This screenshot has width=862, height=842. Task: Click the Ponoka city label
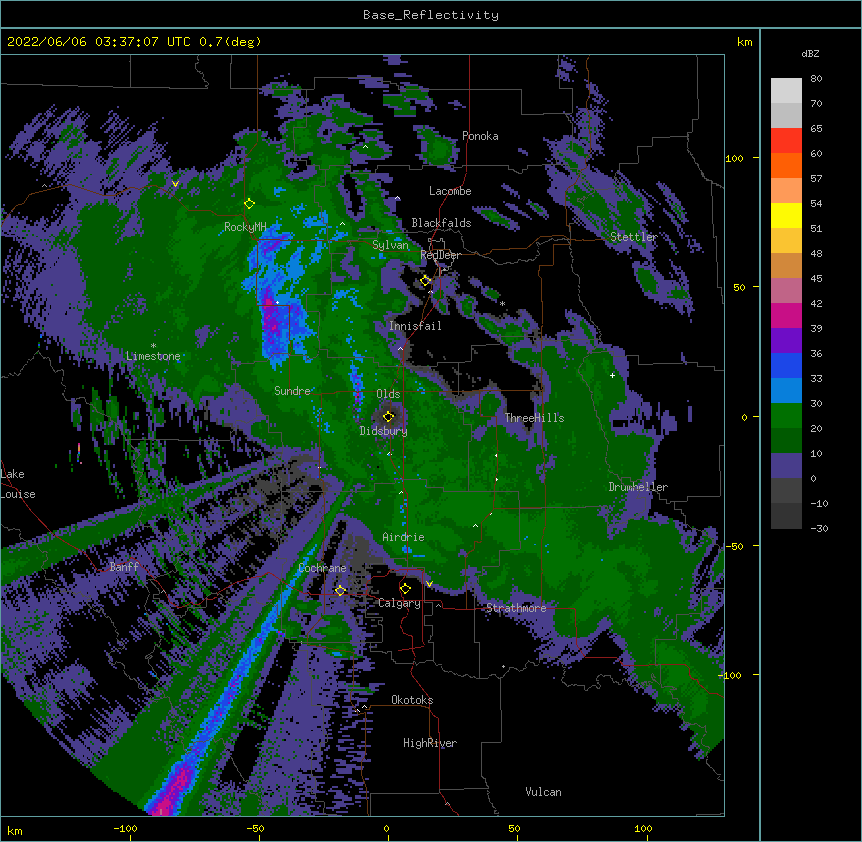pos(480,136)
